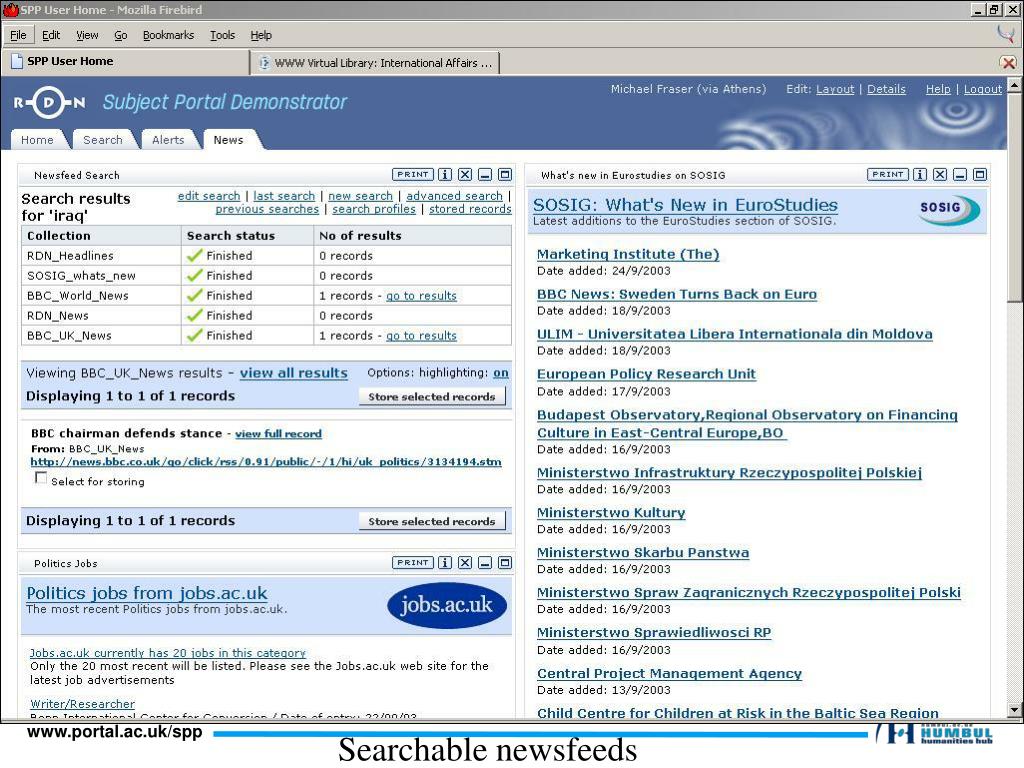This screenshot has width=1024, height=768.
Task: Print the What's new in Eurostudies panel
Action: click(x=888, y=174)
